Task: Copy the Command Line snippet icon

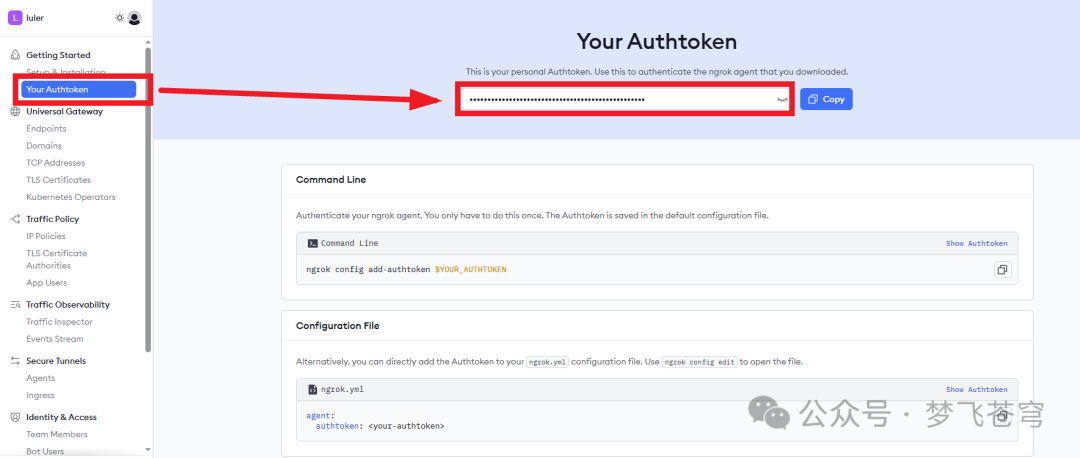Action: click(x=1002, y=269)
